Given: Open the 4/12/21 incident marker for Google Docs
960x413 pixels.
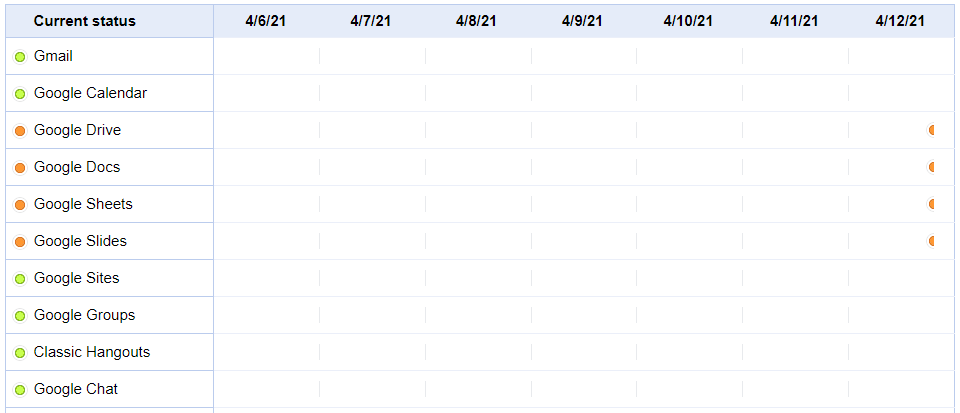Looking at the screenshot, I should (931, 167).
